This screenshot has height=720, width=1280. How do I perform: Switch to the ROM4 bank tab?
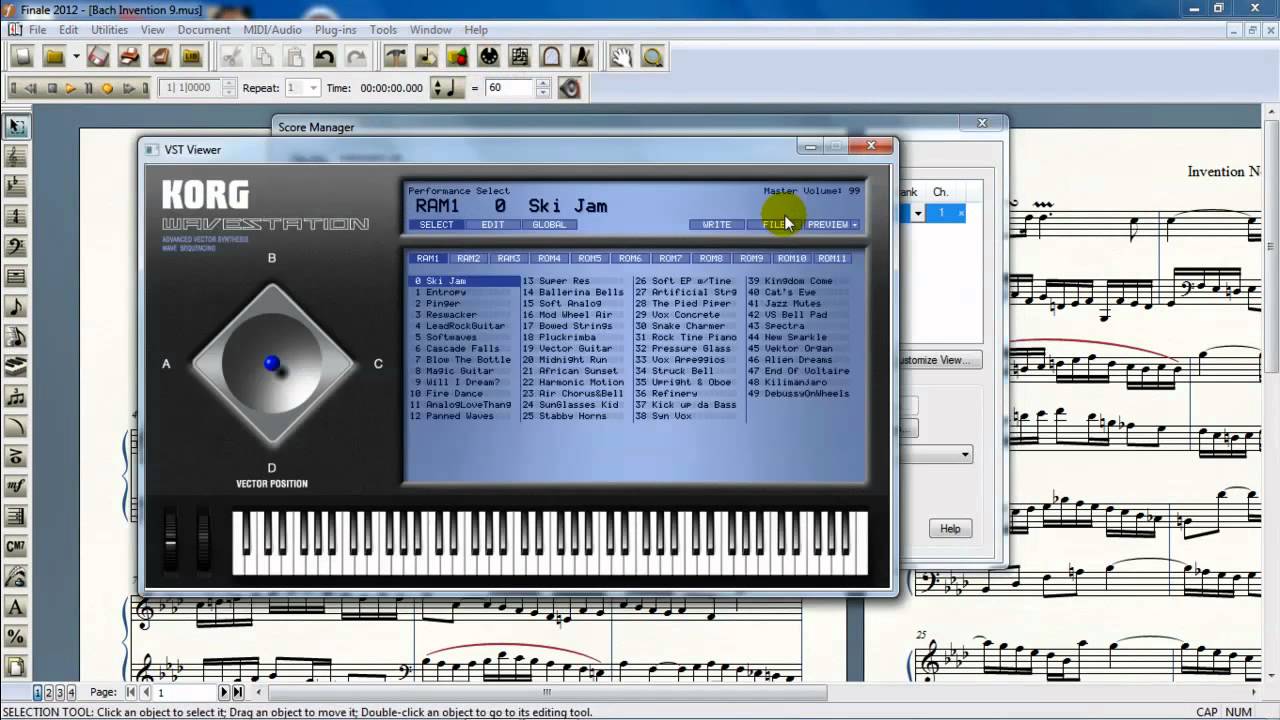(x=549, y=259)
